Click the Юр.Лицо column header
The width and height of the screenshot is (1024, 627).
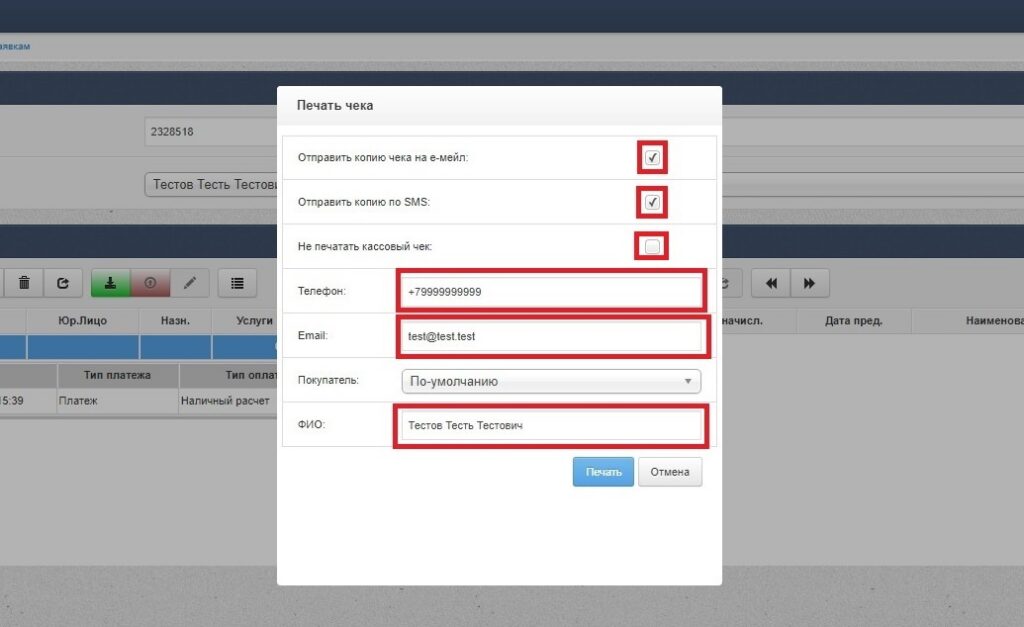(82, 321)
